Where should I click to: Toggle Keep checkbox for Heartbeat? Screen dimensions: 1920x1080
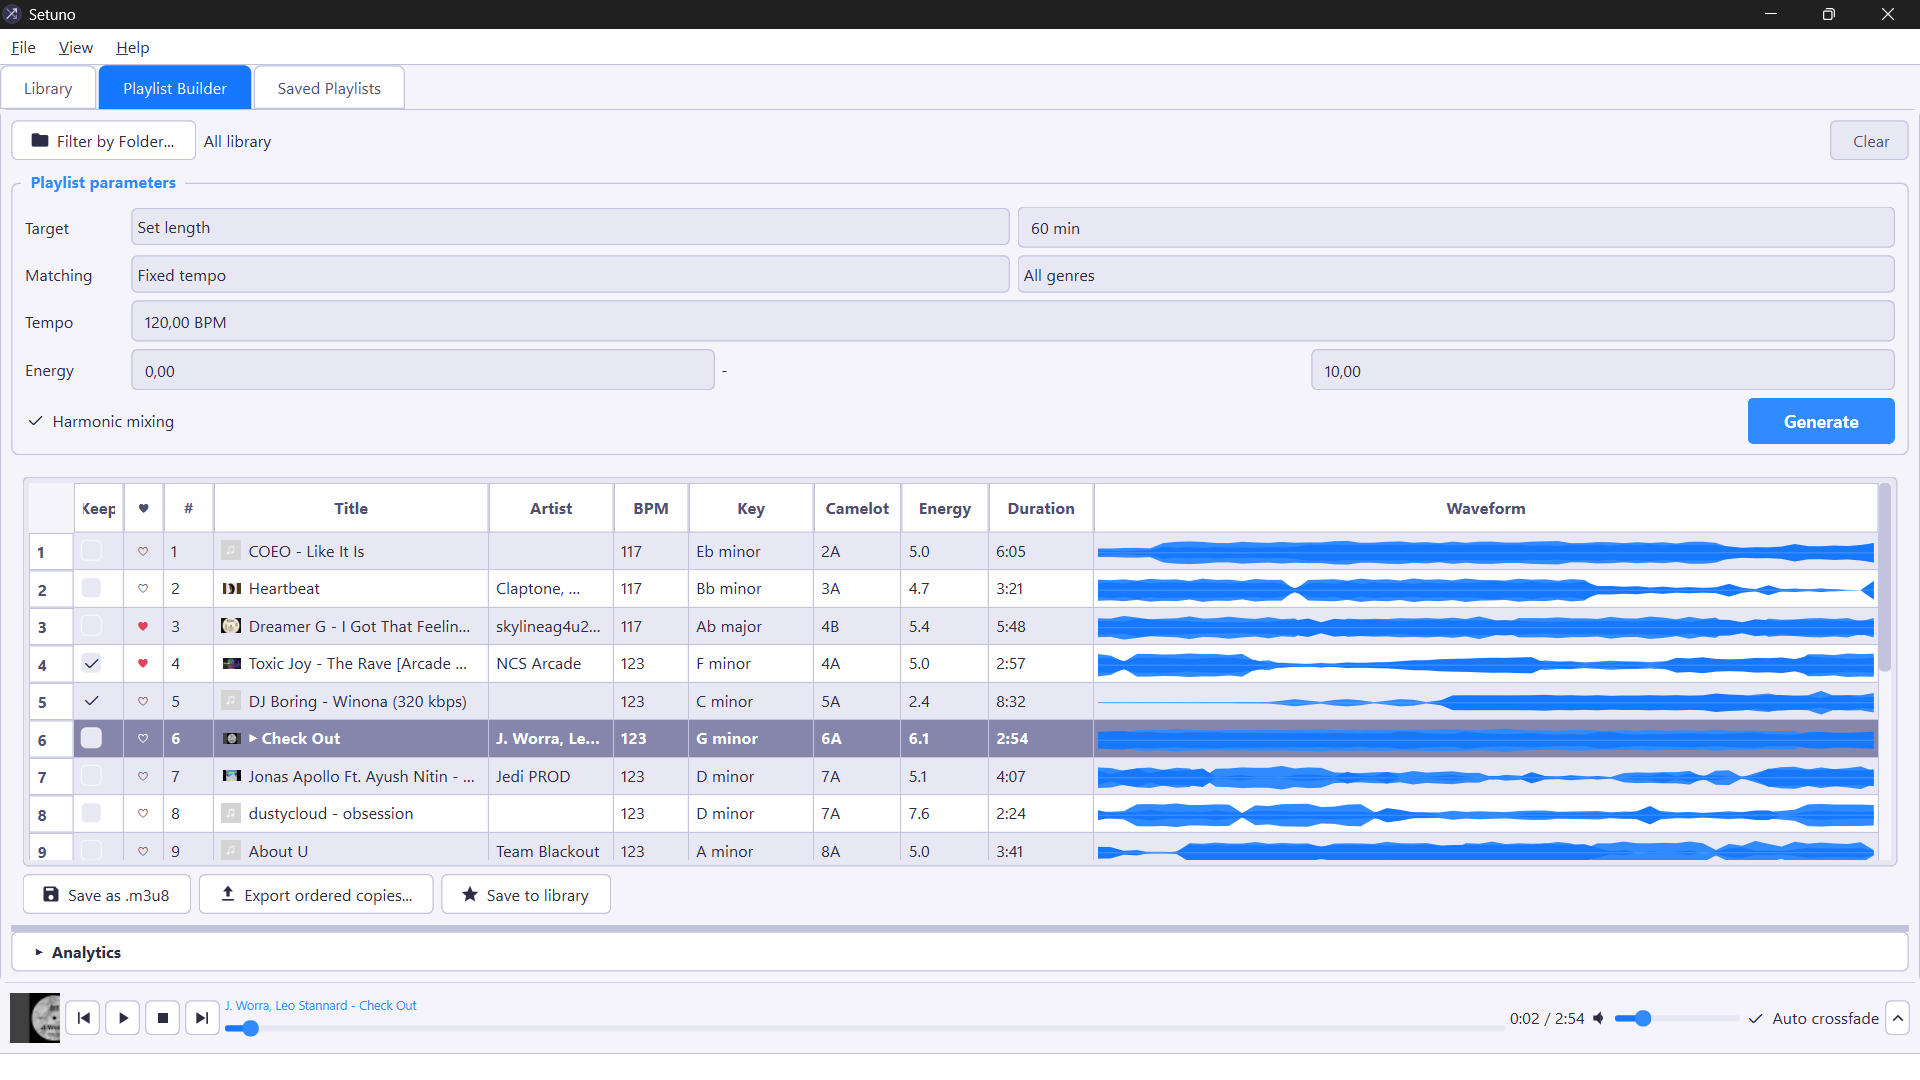point(91,588)
